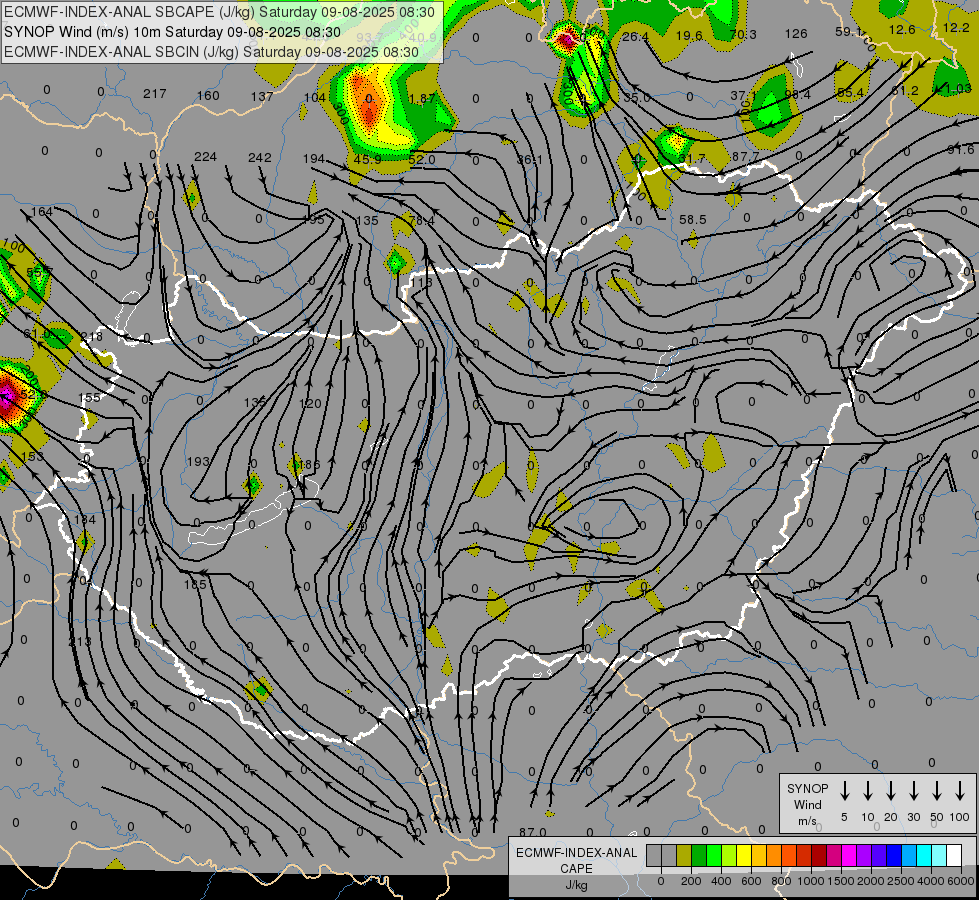This screenshot has width=979, height=900.
Task: Click the map value 217
Action: [155, 94]
